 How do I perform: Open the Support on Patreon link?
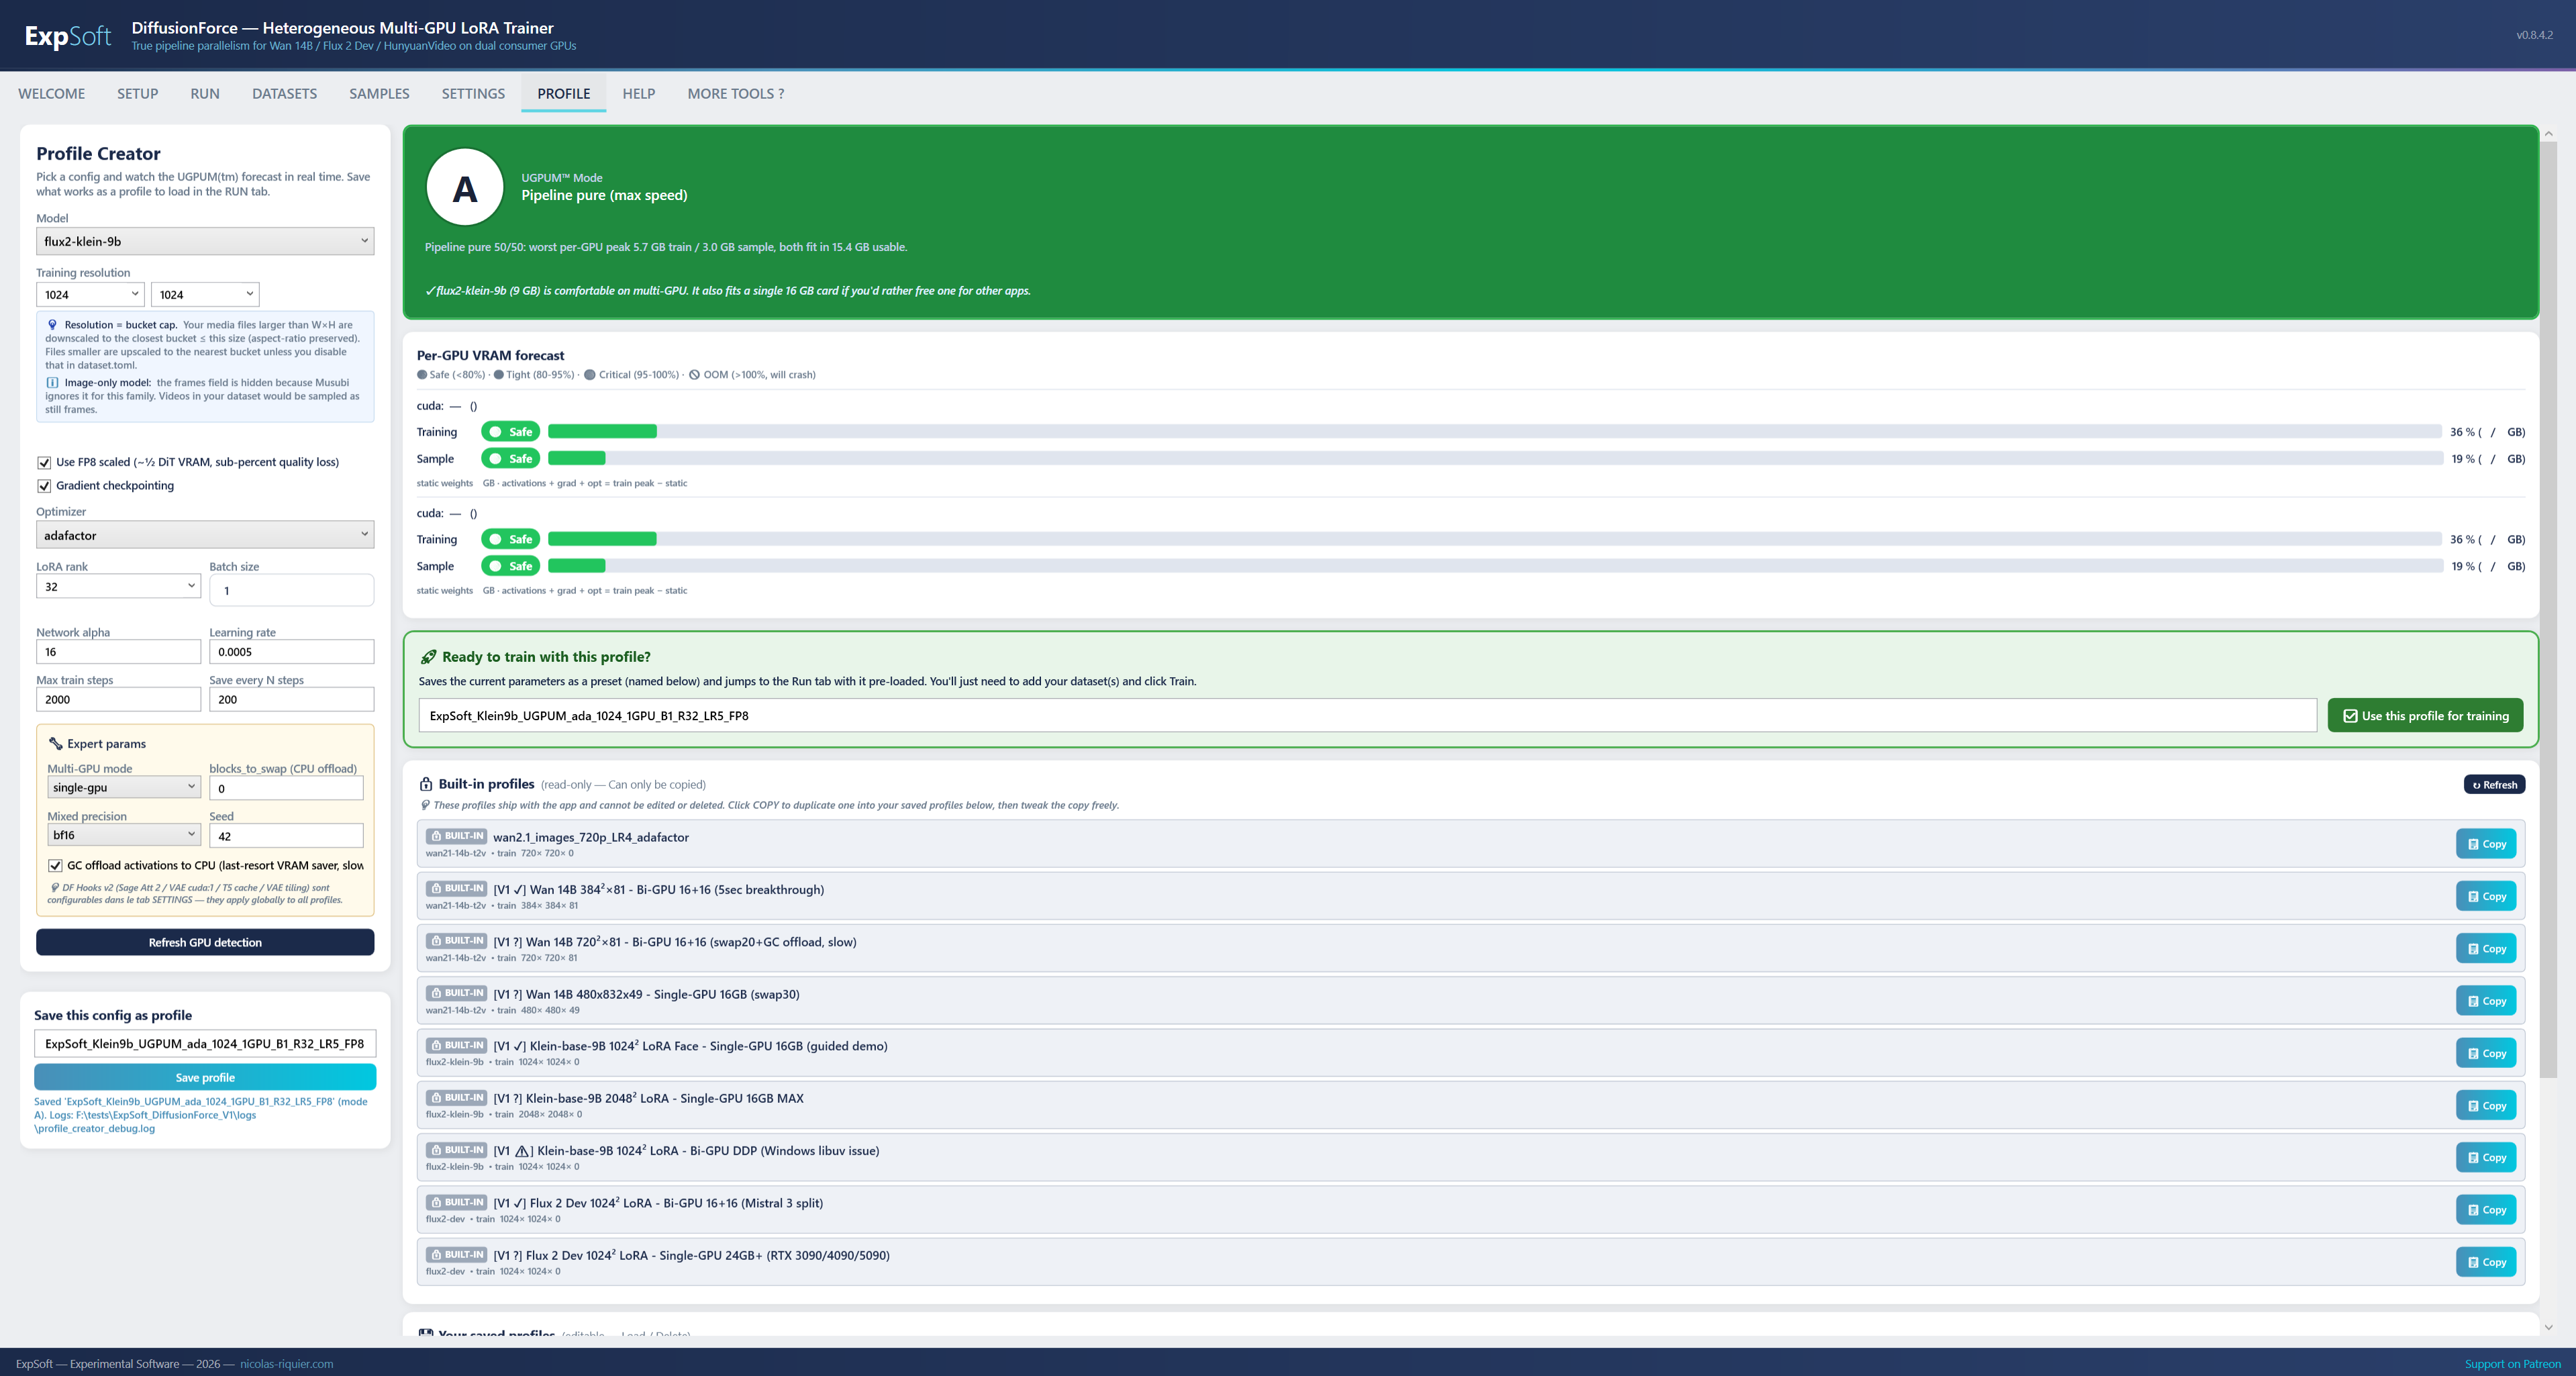coord(2512,1364)
